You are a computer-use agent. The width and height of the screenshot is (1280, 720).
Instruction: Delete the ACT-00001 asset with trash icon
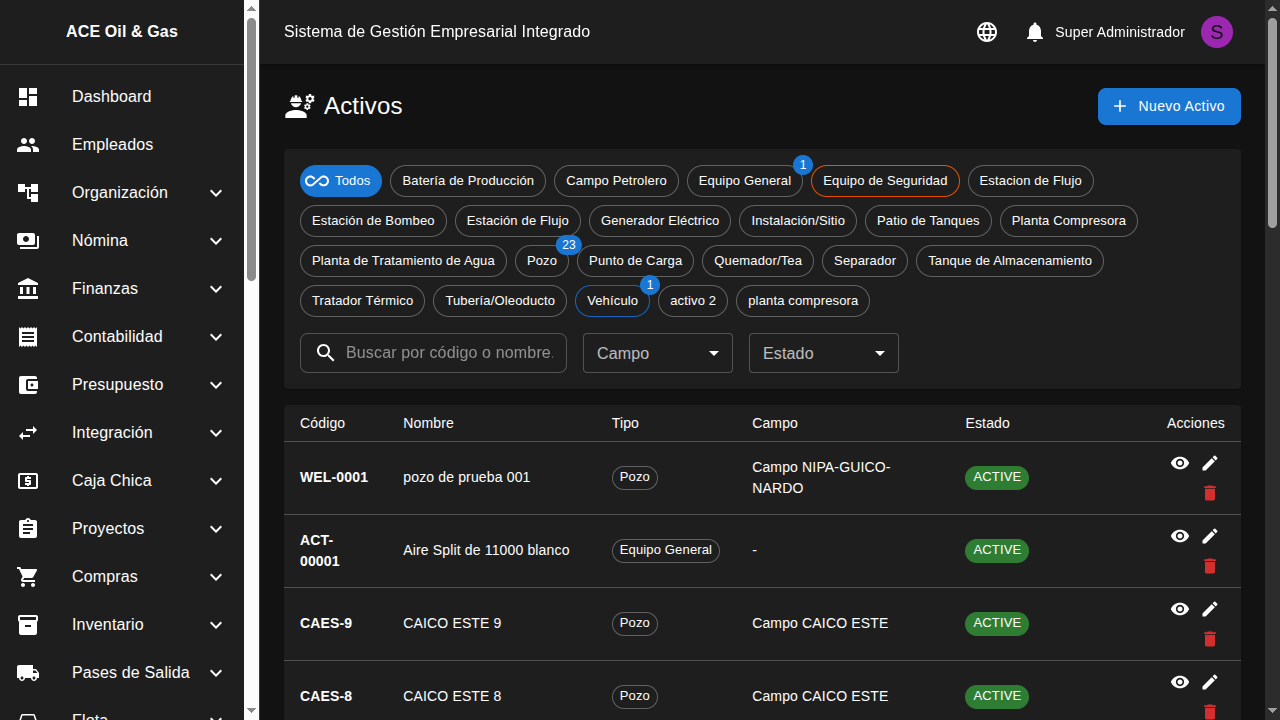(1210, 566)
